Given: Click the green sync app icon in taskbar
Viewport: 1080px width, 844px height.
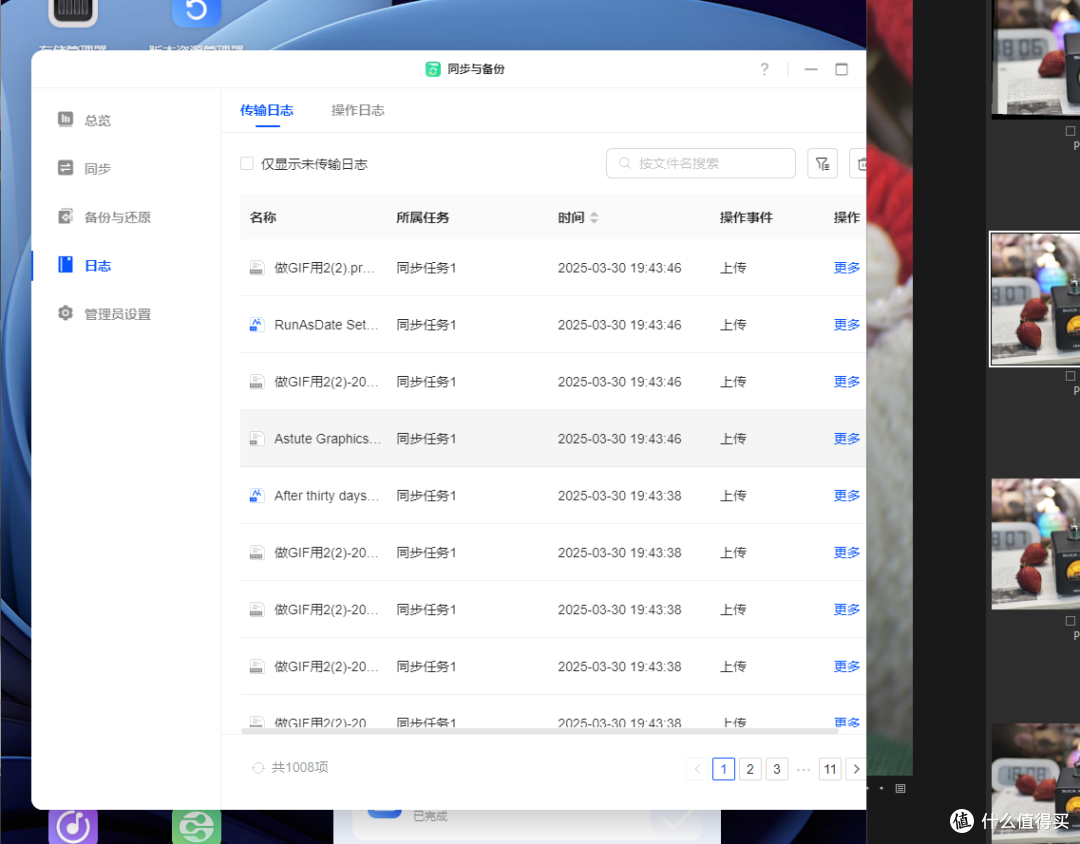Looking at the screenshot, I should [x=196, y=825].
